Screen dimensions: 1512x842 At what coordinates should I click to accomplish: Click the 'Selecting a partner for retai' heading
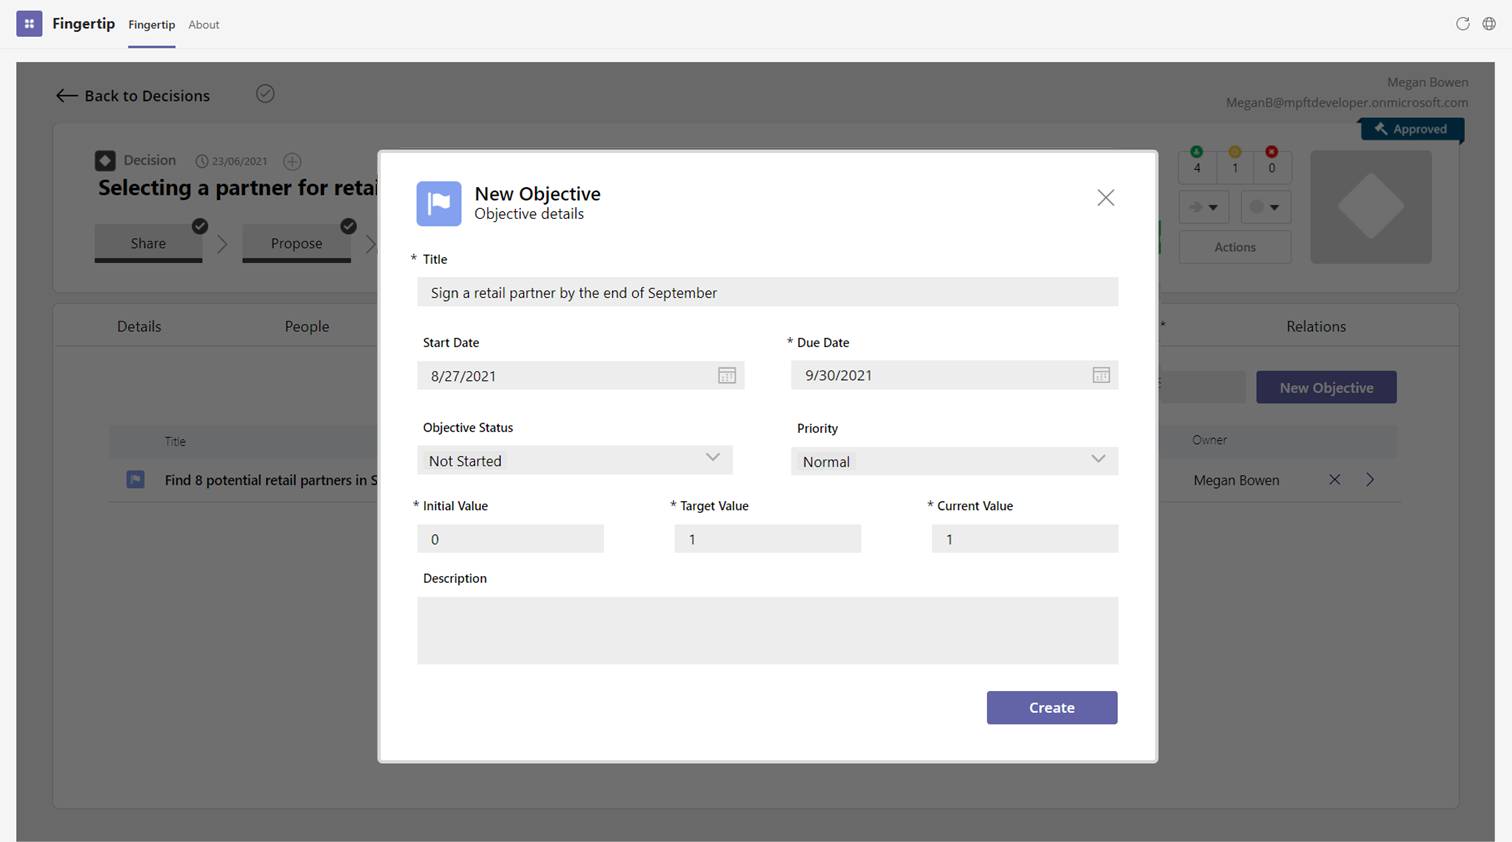[x=238, y=188]
